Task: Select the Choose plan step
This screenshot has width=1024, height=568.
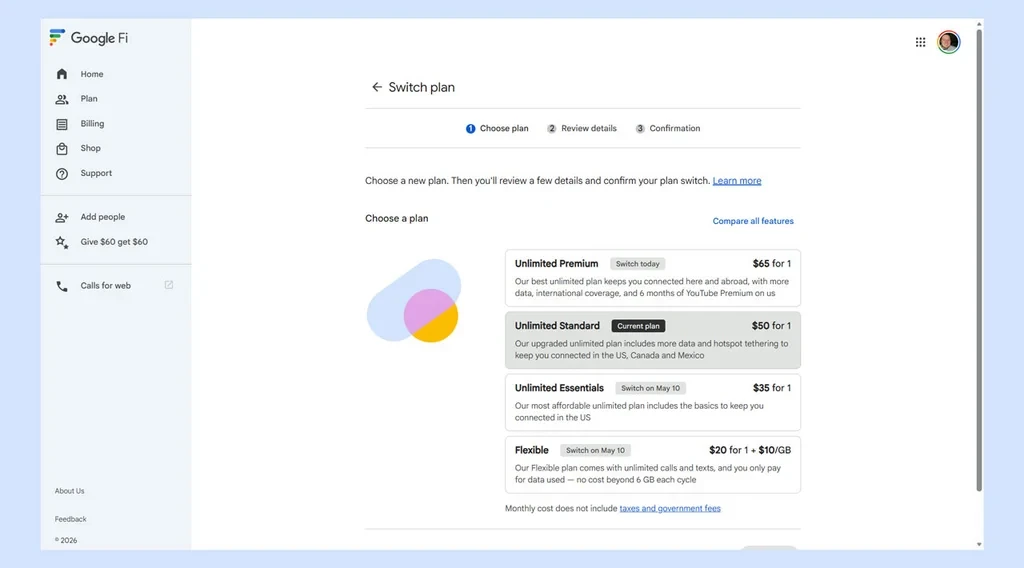Action: (497, 129)
